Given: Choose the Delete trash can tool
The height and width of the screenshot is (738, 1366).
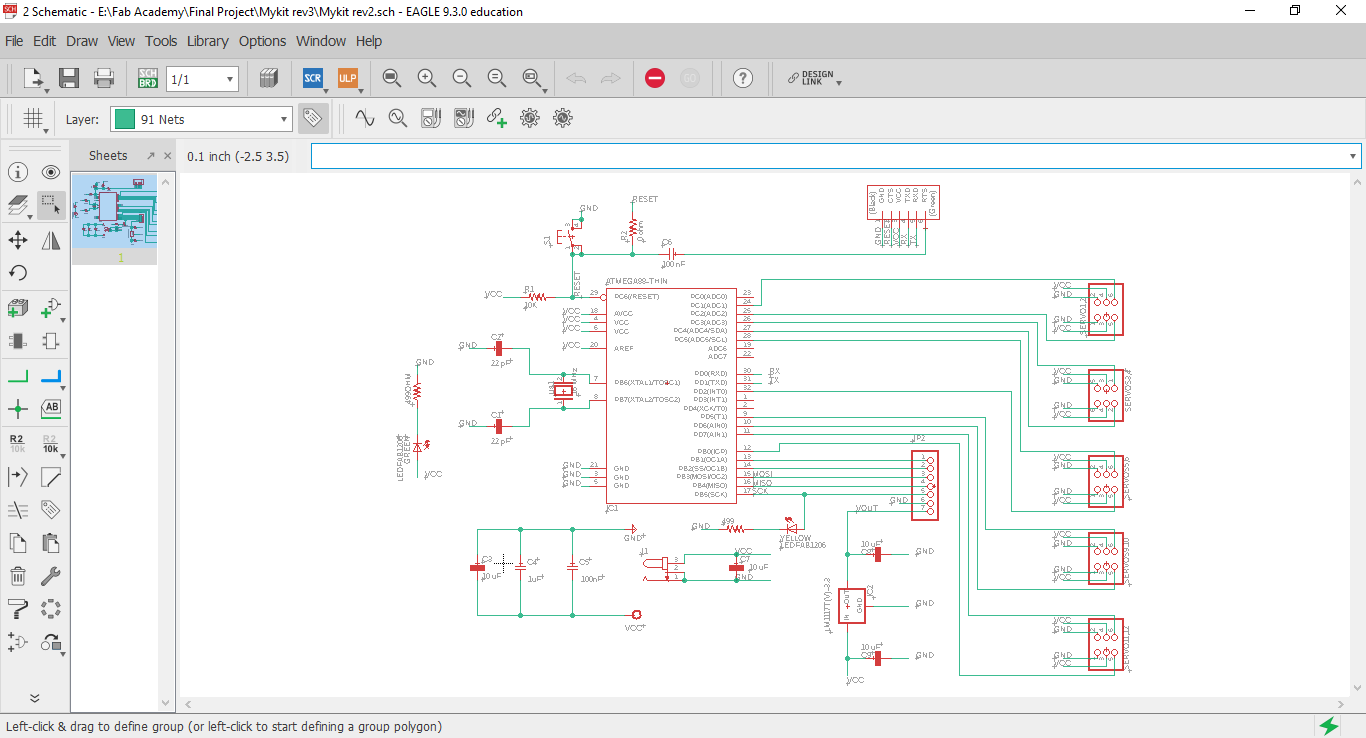Looking at the screenshot, I should coord(18,575).
